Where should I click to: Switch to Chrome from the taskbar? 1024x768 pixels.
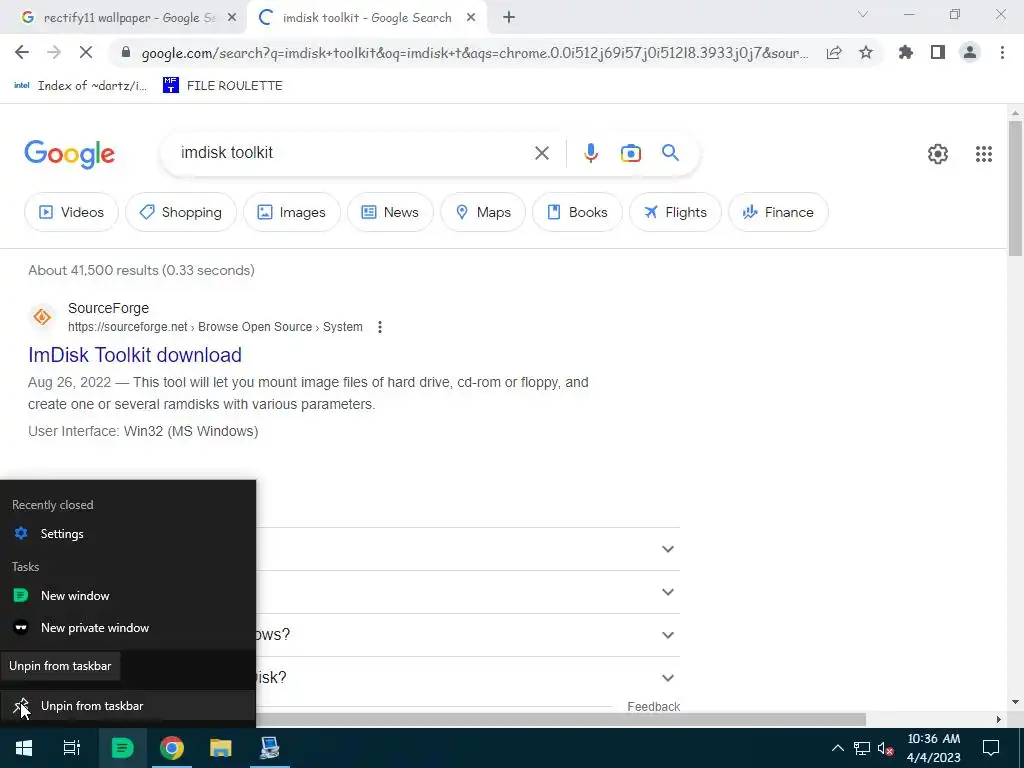172,748
